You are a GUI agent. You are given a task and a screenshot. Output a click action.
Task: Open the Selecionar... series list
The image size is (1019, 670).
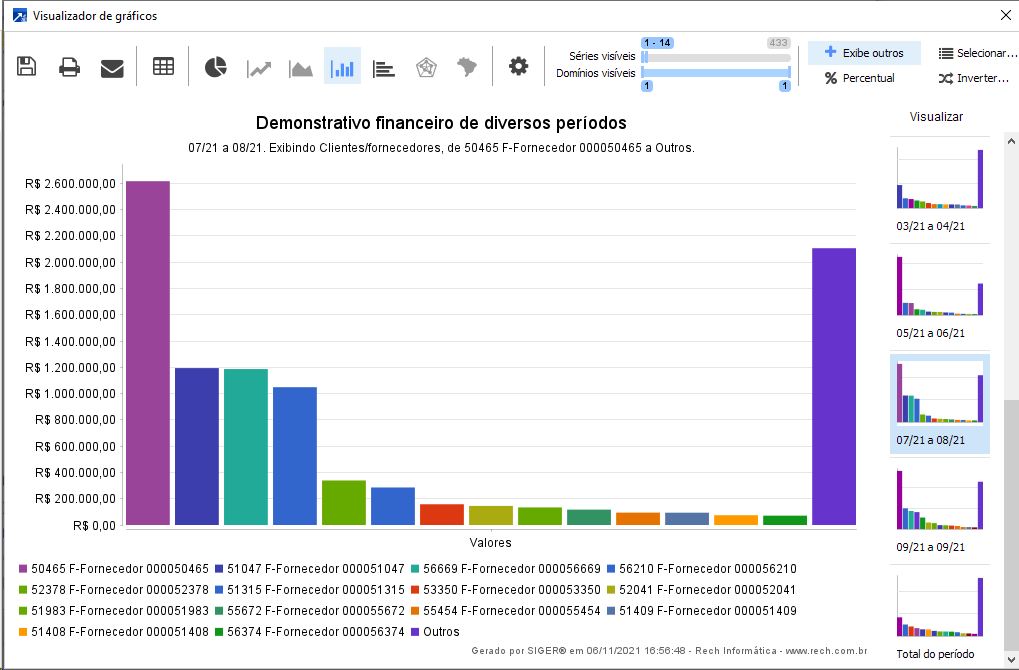977,53
